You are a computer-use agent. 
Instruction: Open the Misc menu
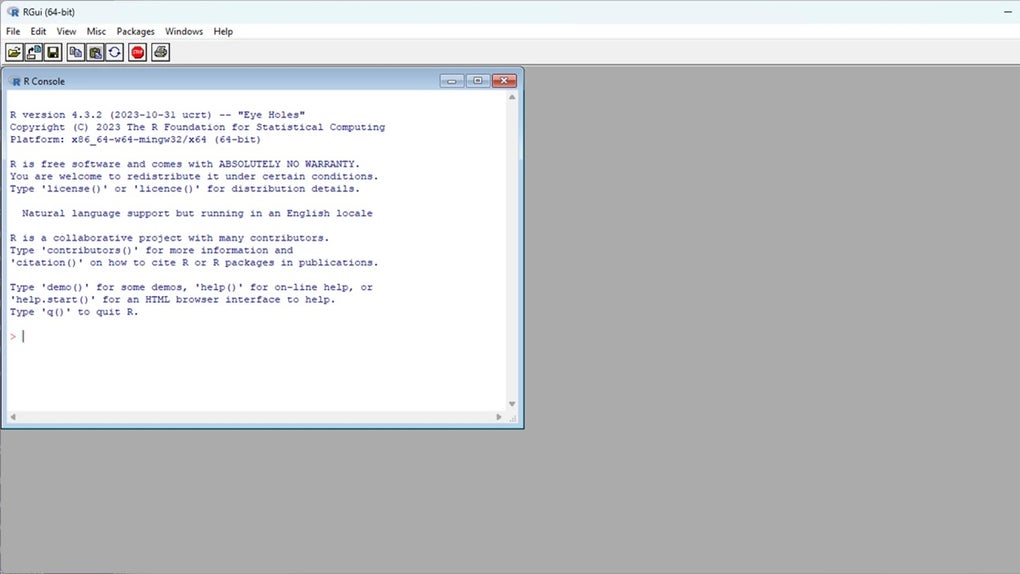point(96,31)
